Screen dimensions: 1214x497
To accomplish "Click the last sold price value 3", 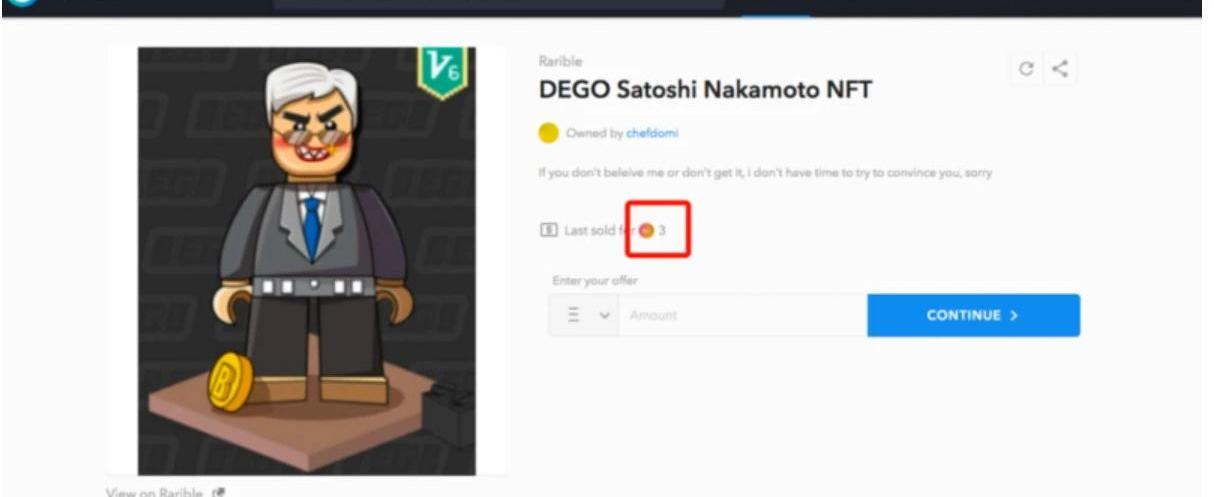I will pos(662,230).
